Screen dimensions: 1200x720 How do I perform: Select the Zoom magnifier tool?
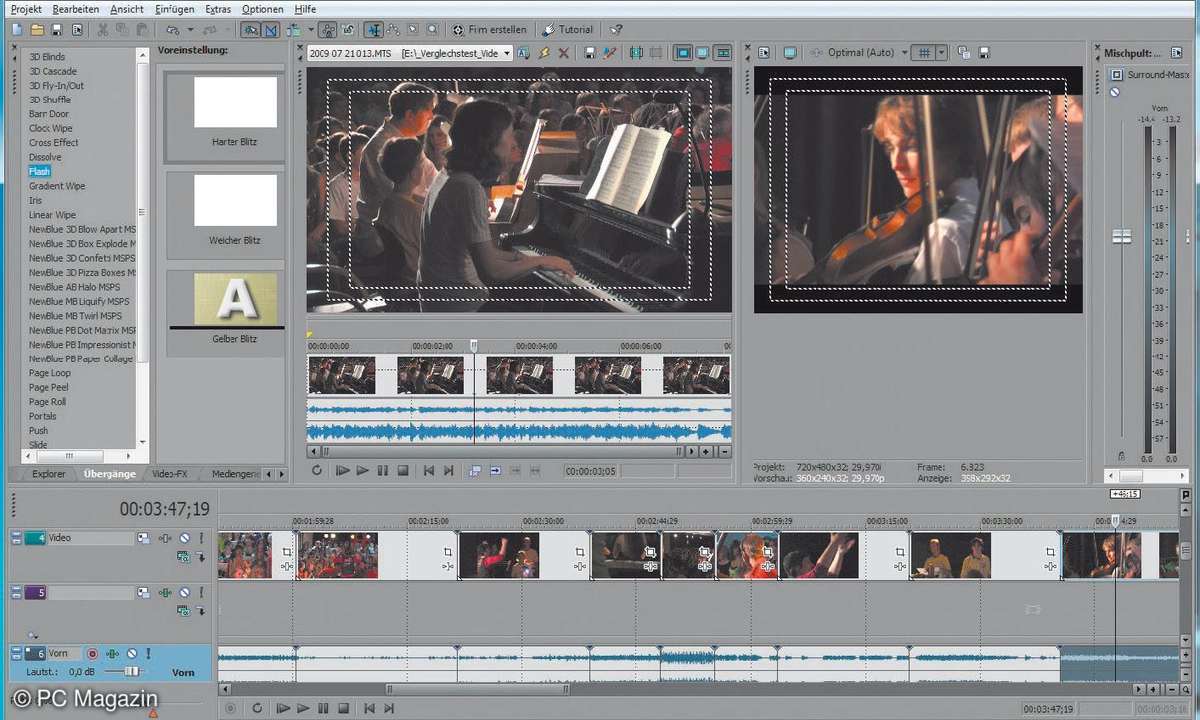coord(432,30)
